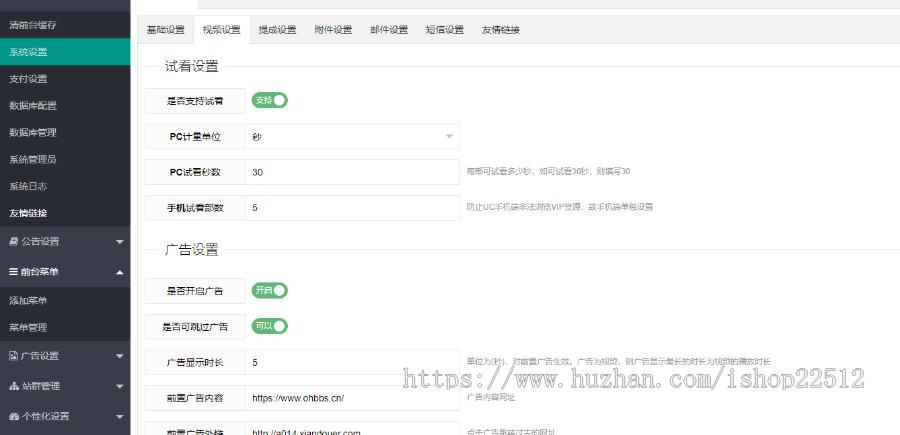Select the 视频设置 tab

222,30
